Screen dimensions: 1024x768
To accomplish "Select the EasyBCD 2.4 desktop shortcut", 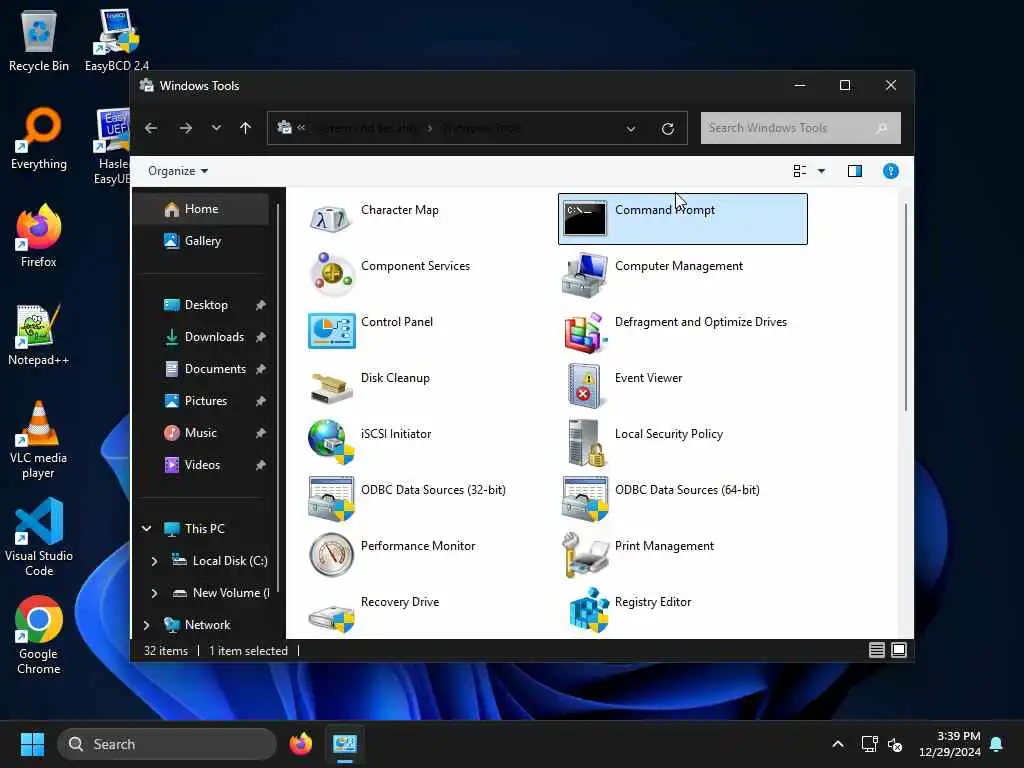I will point(116,40).
